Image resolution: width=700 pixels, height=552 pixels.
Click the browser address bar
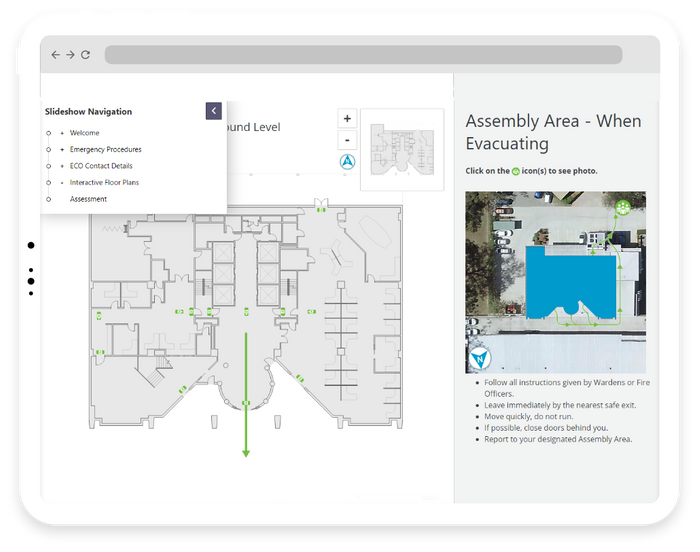363,54
